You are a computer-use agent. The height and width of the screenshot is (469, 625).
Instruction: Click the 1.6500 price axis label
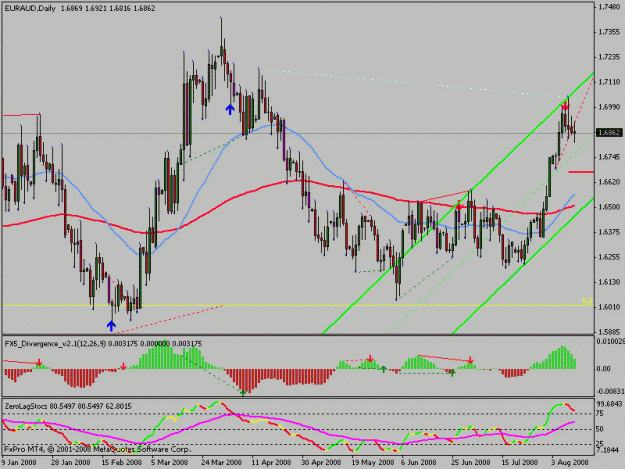[x=609, y=207]
